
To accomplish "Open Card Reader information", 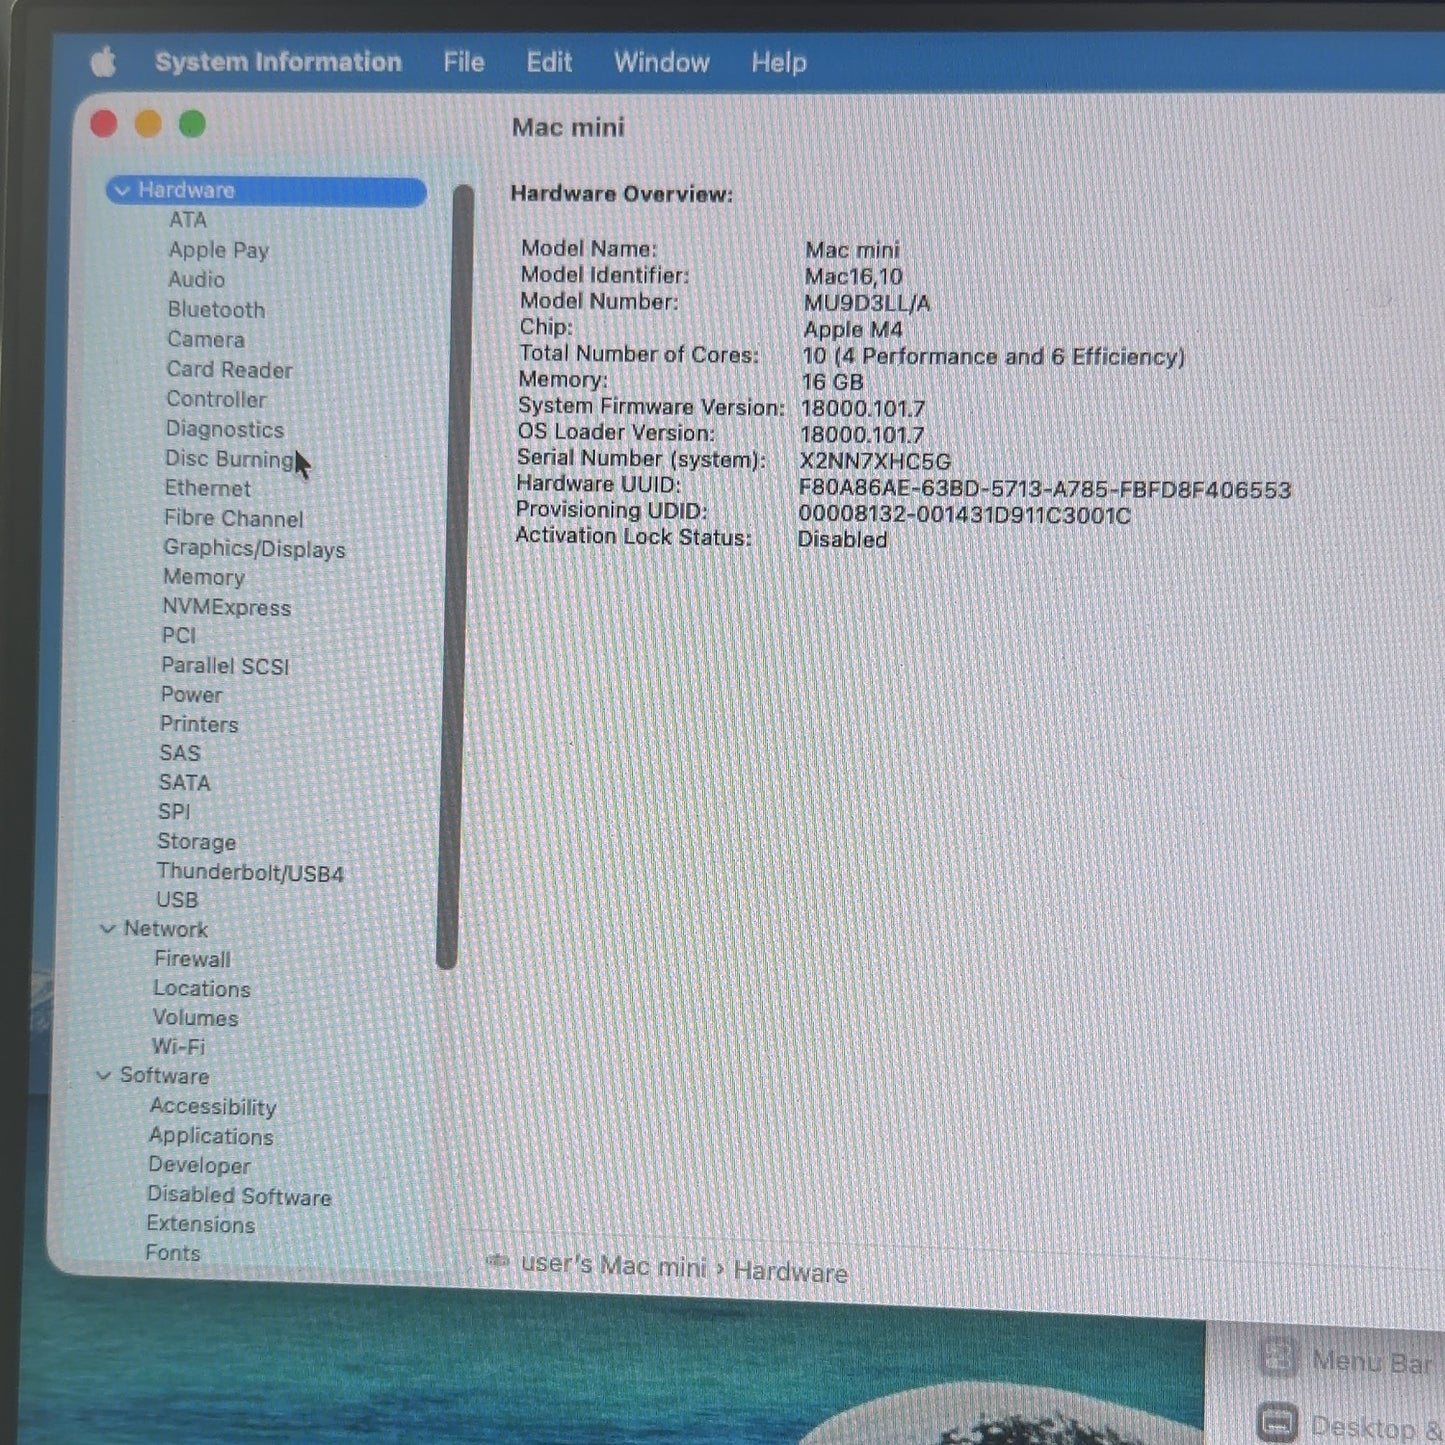I will coord(229,369).
